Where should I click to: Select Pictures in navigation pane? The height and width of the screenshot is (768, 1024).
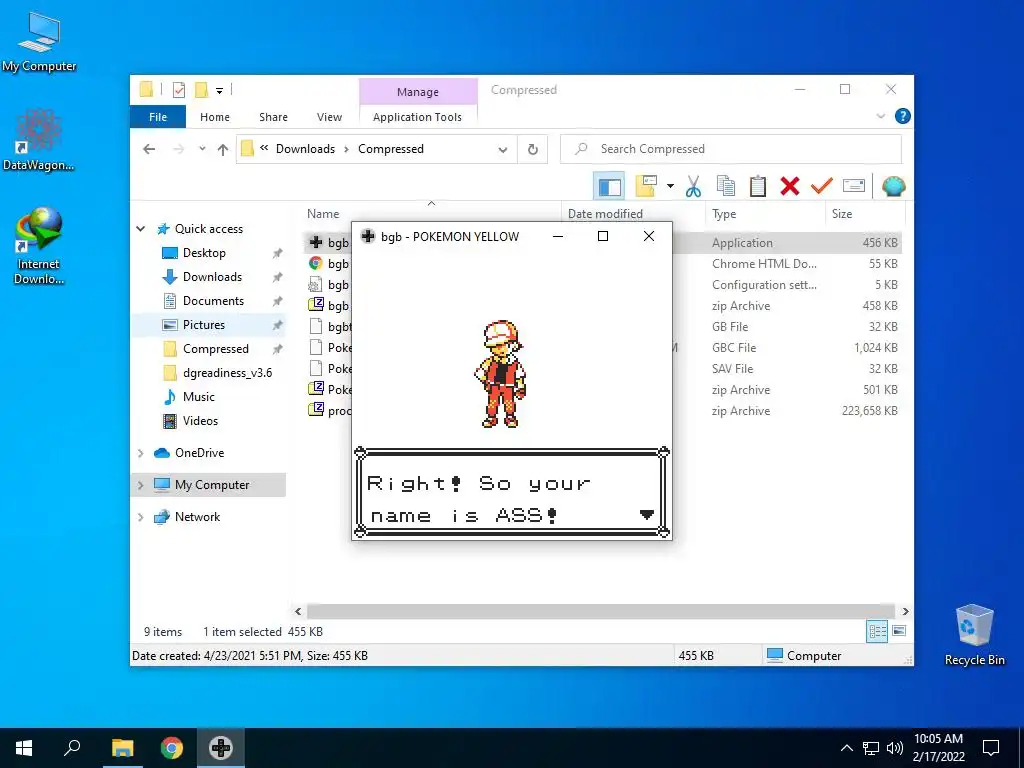[204, 325]
